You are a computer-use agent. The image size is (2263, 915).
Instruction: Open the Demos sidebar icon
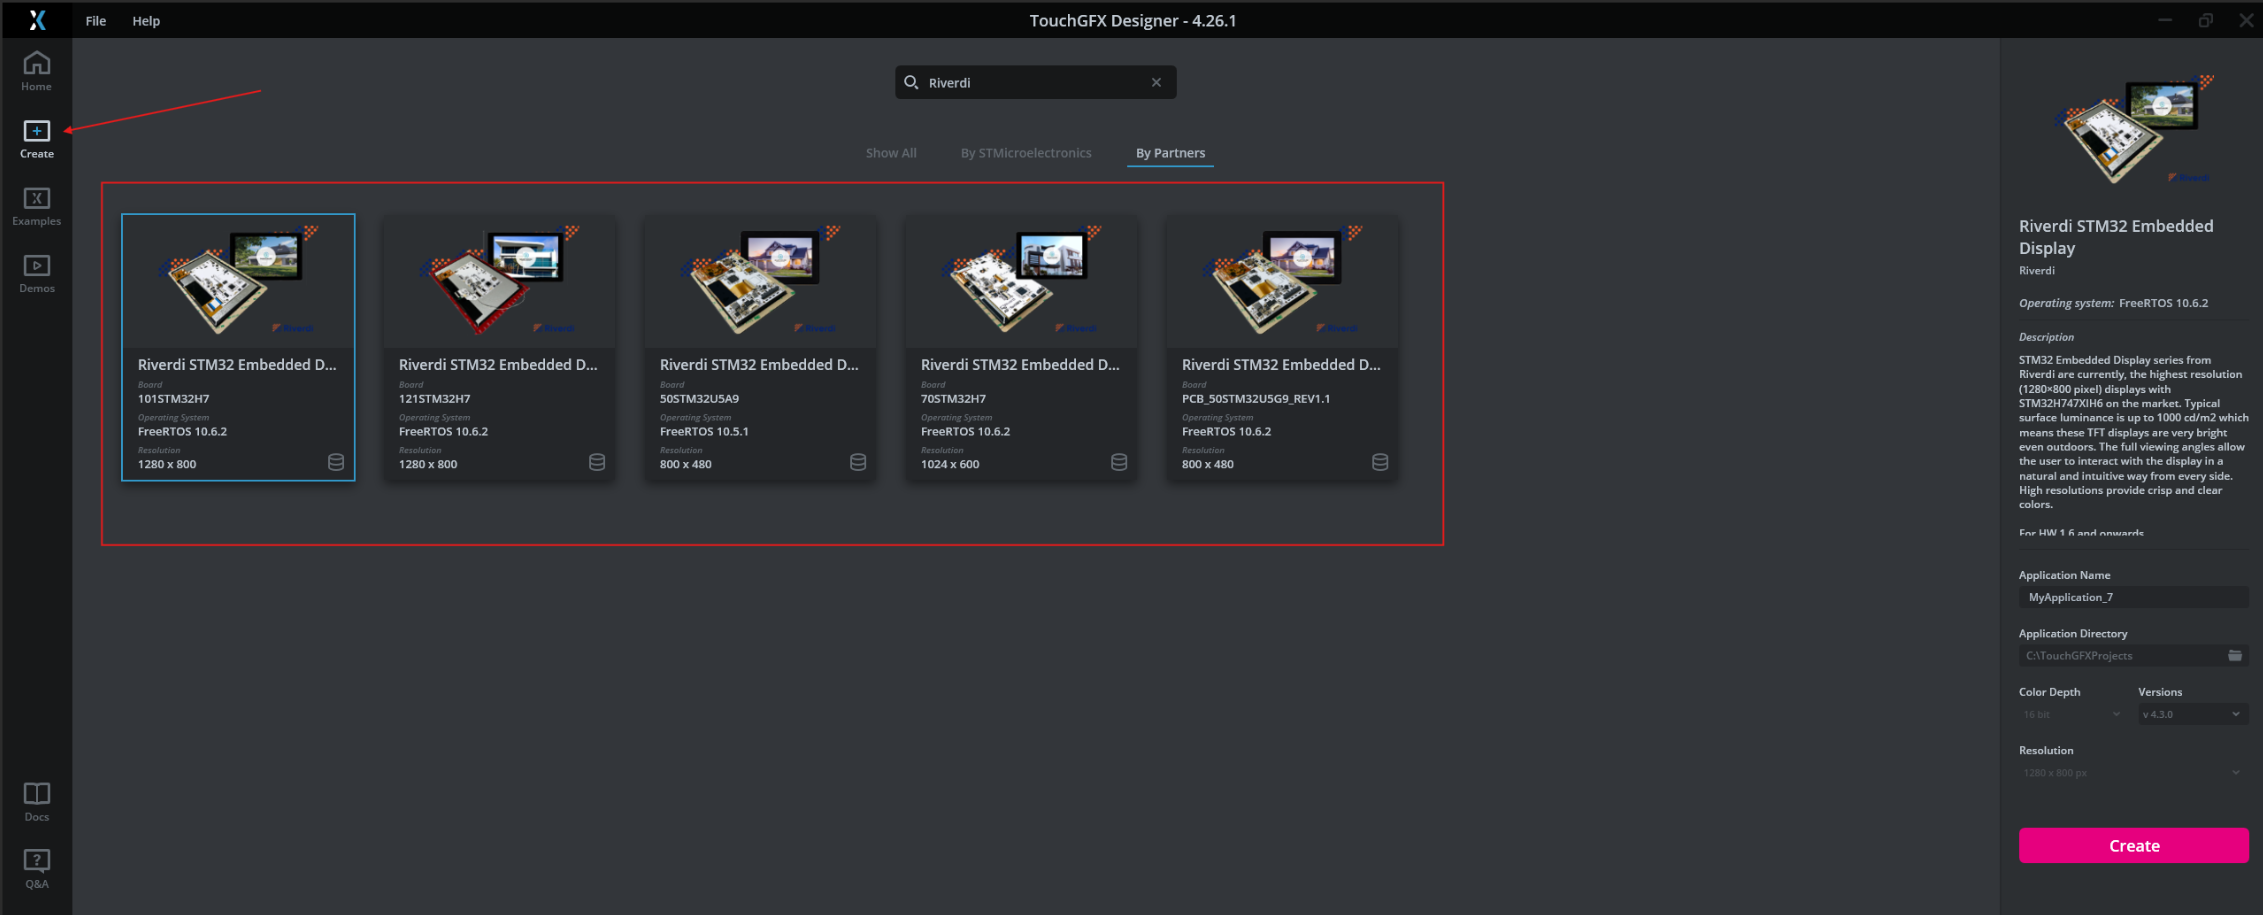[36, 273]
